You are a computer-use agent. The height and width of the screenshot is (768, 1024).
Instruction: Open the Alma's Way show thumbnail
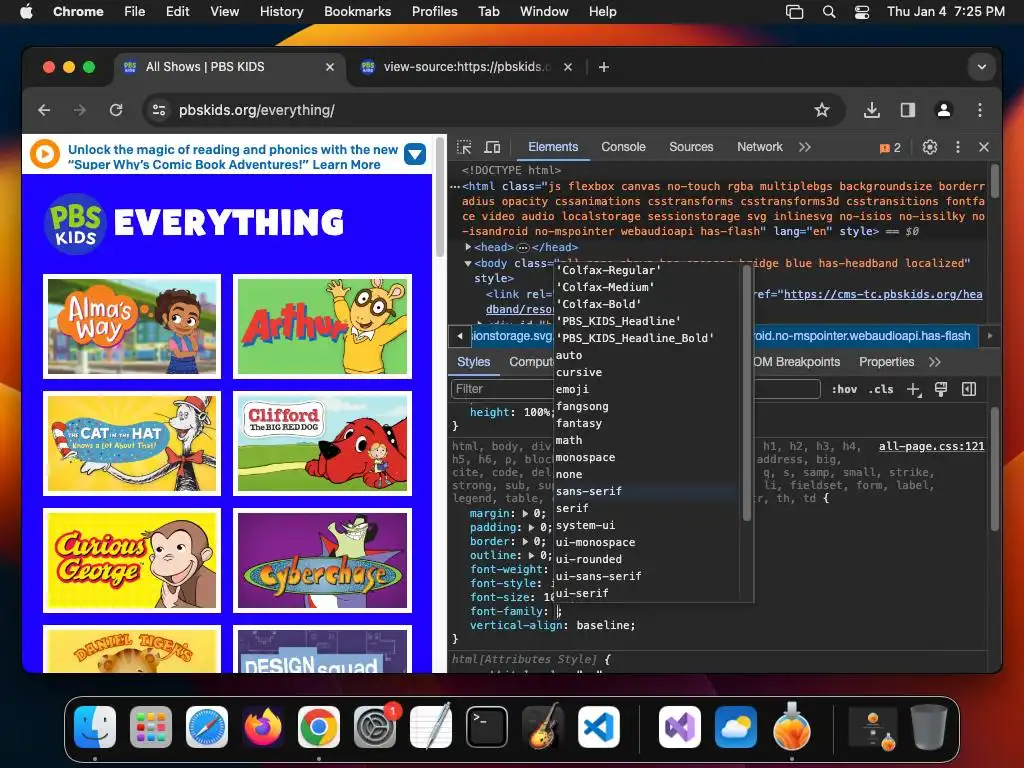click(x=132, y=327)
